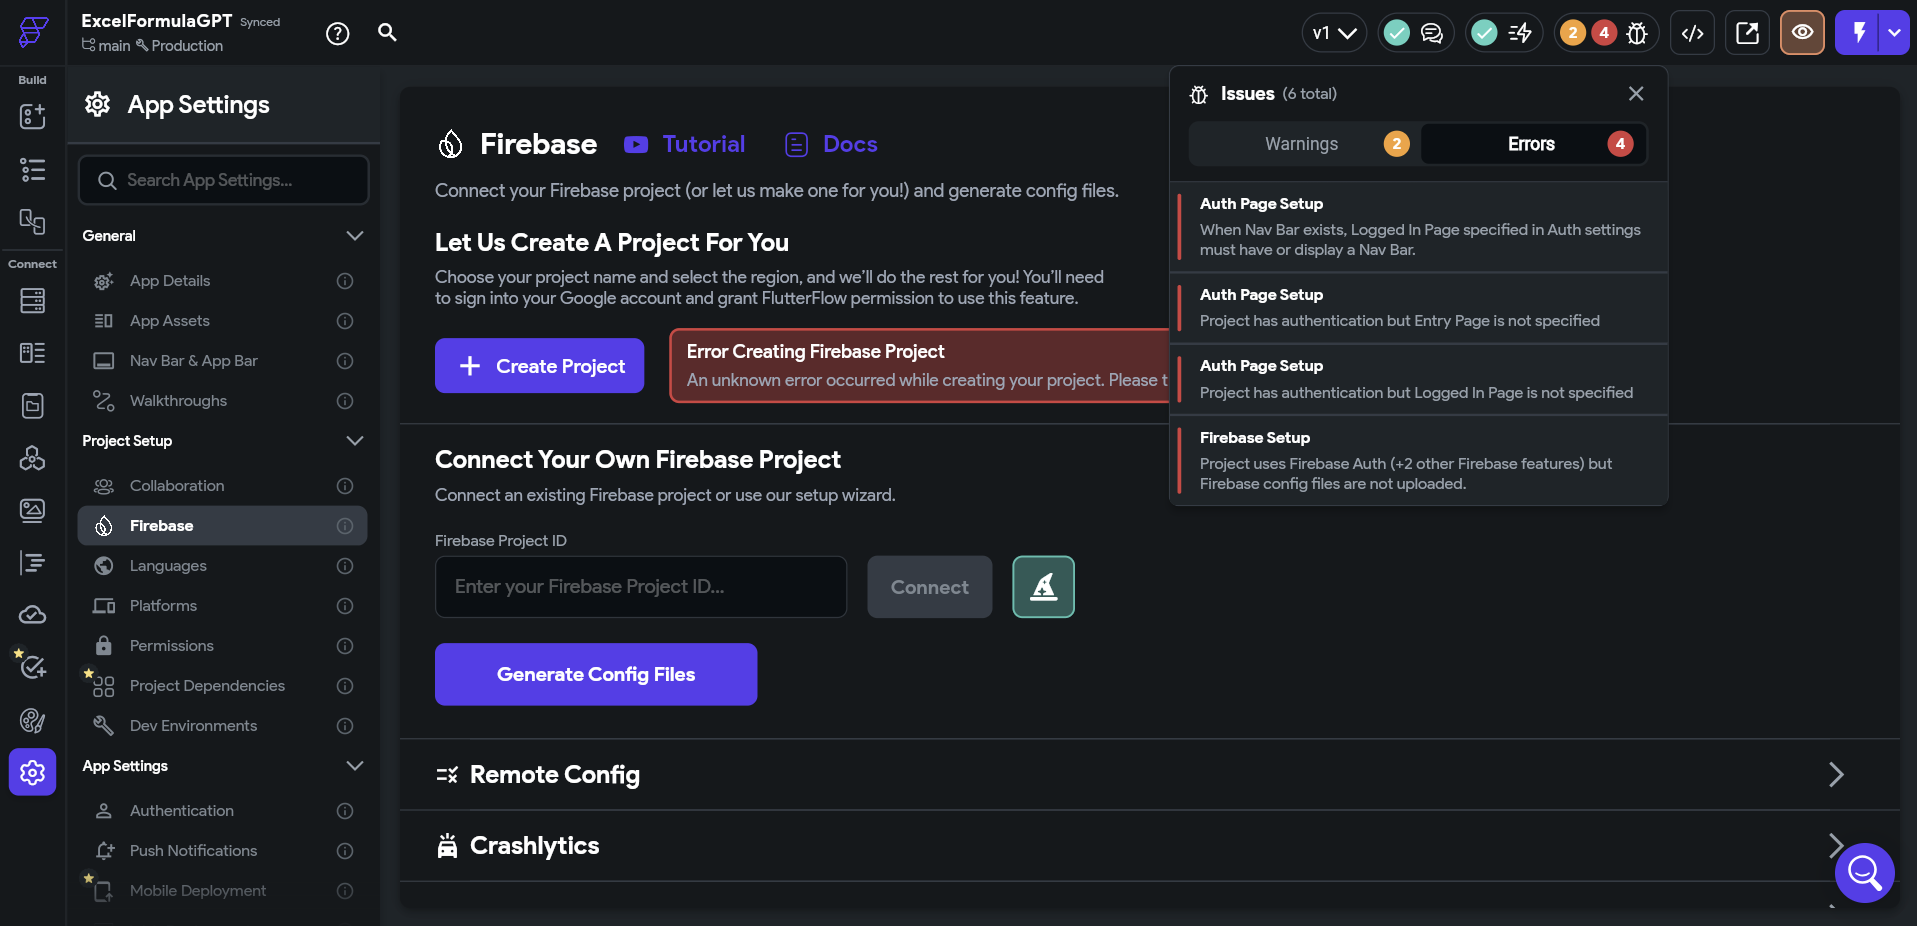
Task: Click the Test Mode lightning button
Action: tap(1858, 33)
